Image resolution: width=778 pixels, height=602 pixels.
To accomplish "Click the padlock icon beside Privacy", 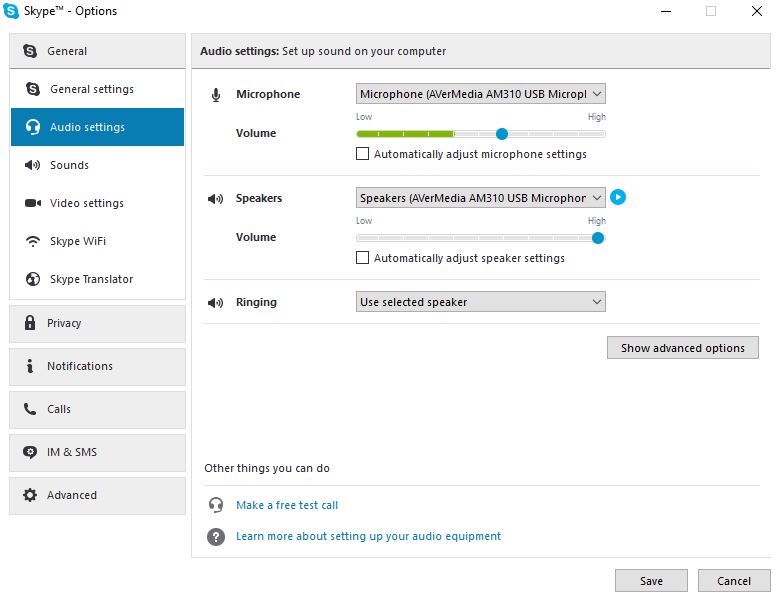I will click(30, 323).
